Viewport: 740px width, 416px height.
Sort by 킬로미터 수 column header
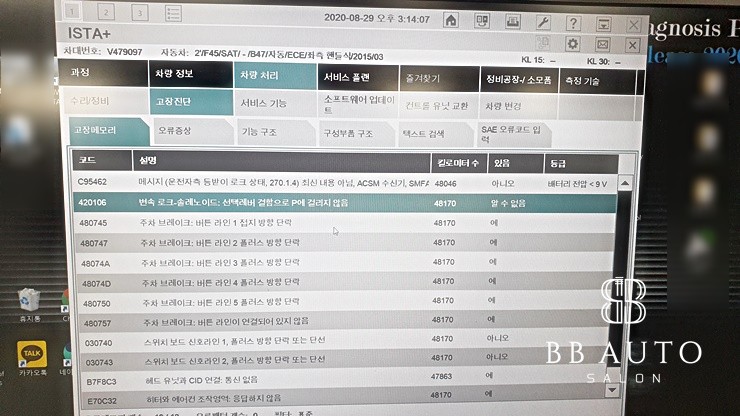(x=459, y=163)
